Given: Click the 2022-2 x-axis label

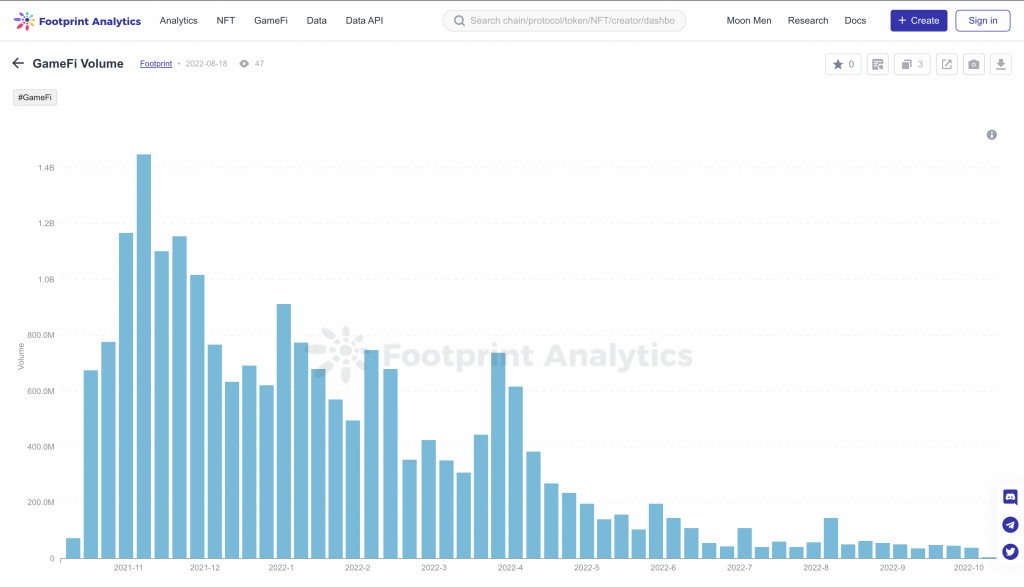Looking at the screenshot, I should [357, 567].
